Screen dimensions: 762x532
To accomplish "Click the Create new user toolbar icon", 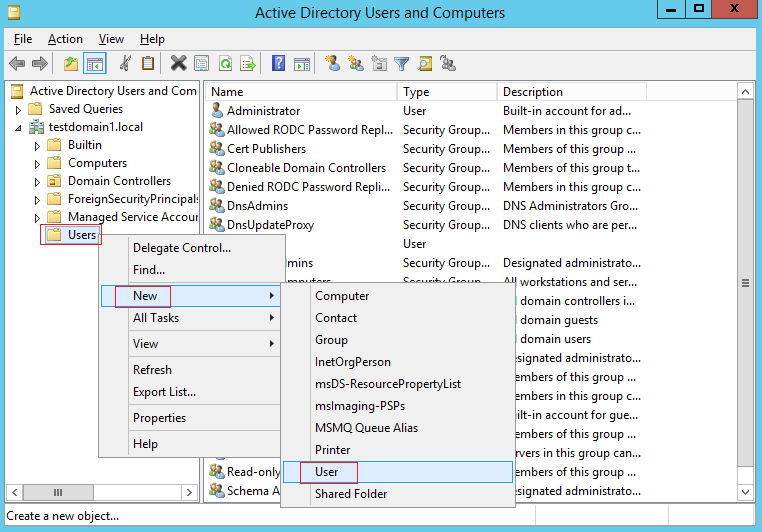I will click(x=332, y=64).
